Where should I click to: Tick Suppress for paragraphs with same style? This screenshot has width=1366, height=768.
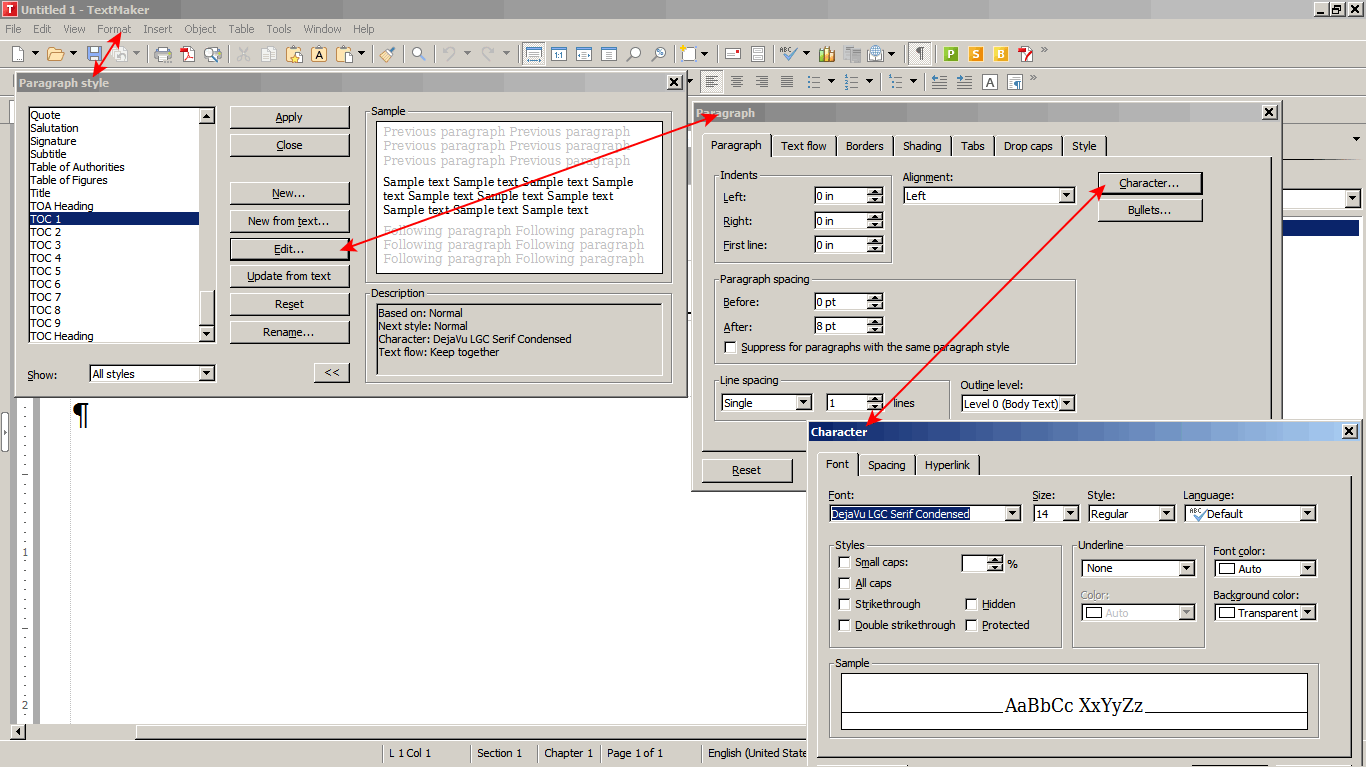pos(731,348)
